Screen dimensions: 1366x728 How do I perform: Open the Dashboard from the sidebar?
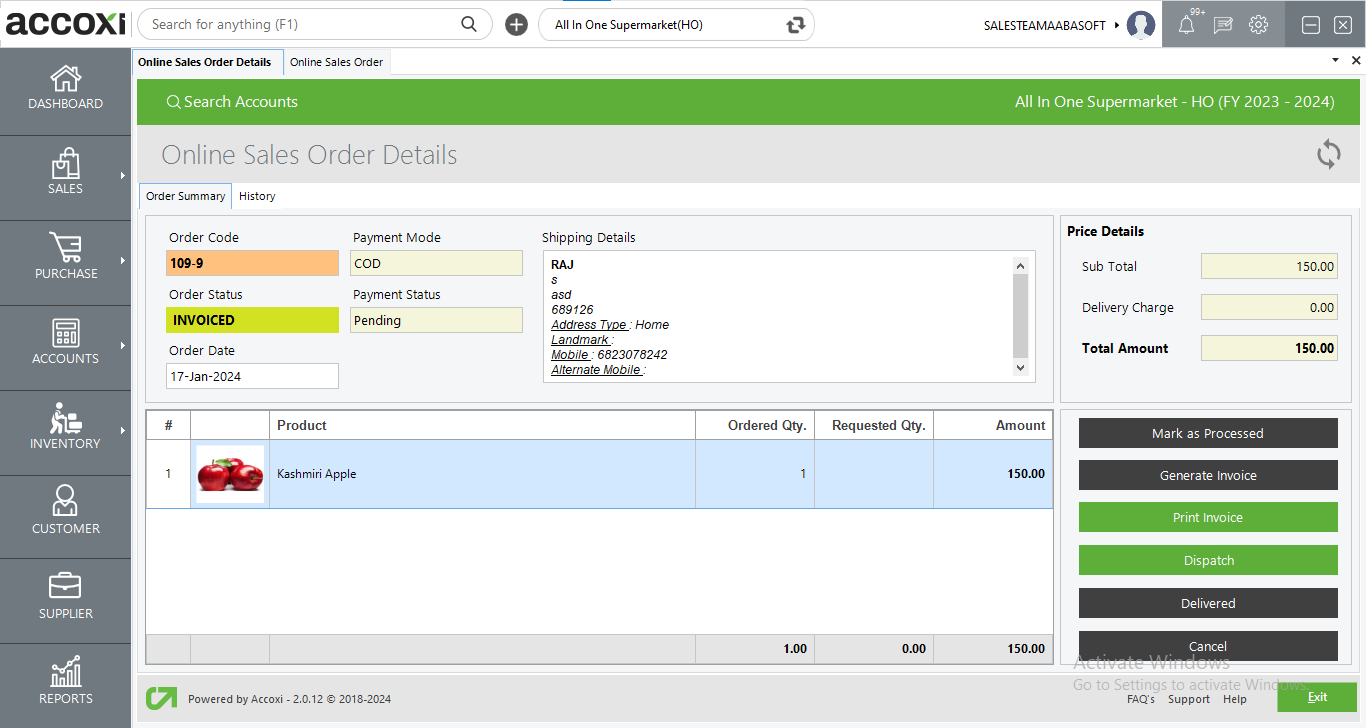tap(65, 88)
